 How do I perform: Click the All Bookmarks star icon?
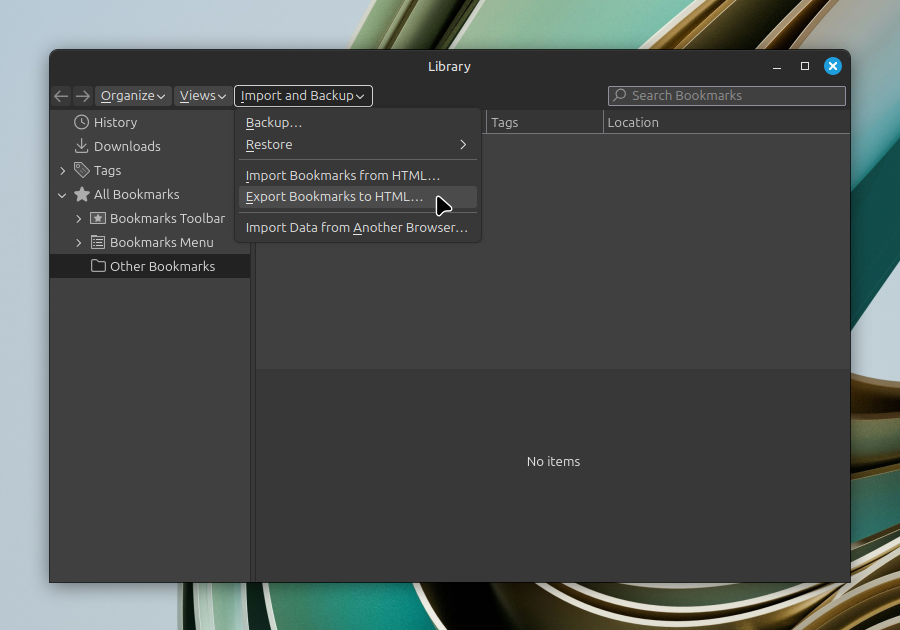(x=82, y=195)
